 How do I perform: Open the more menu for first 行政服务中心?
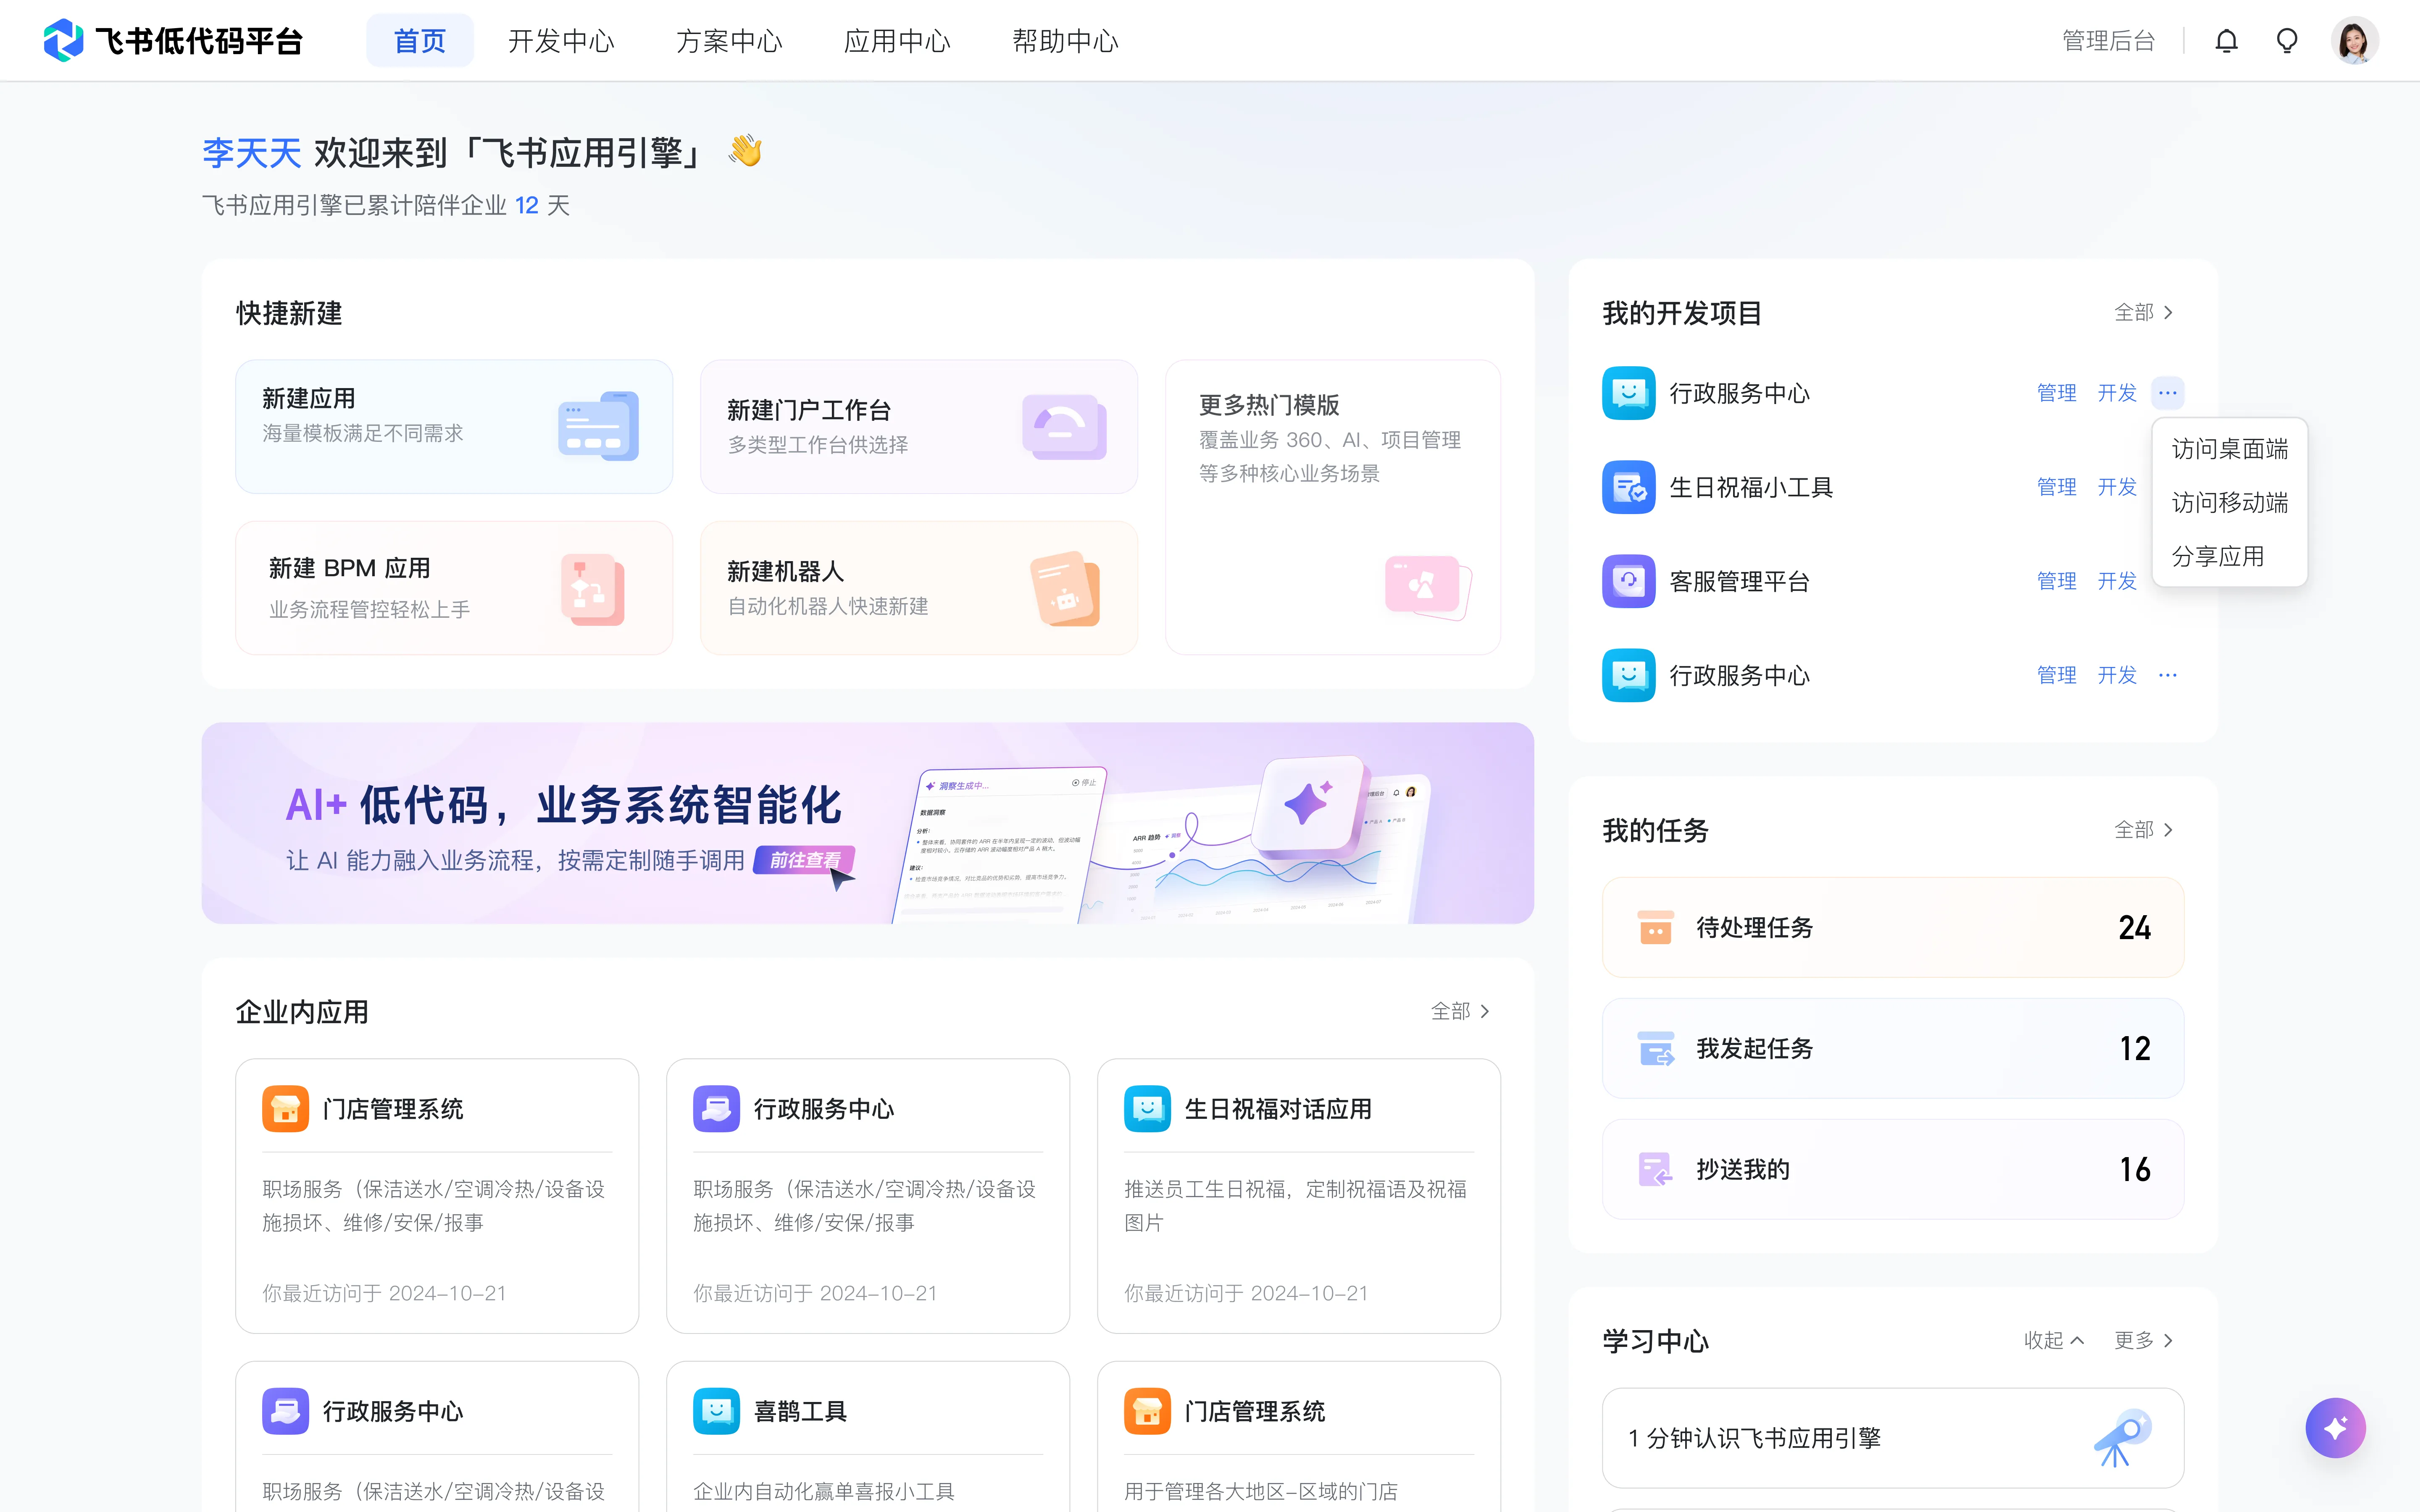(x=2167, y=393)
